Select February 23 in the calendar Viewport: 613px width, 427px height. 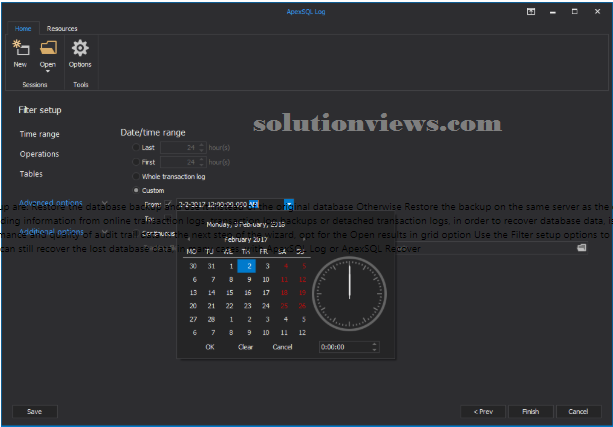[x=248, y=306]
